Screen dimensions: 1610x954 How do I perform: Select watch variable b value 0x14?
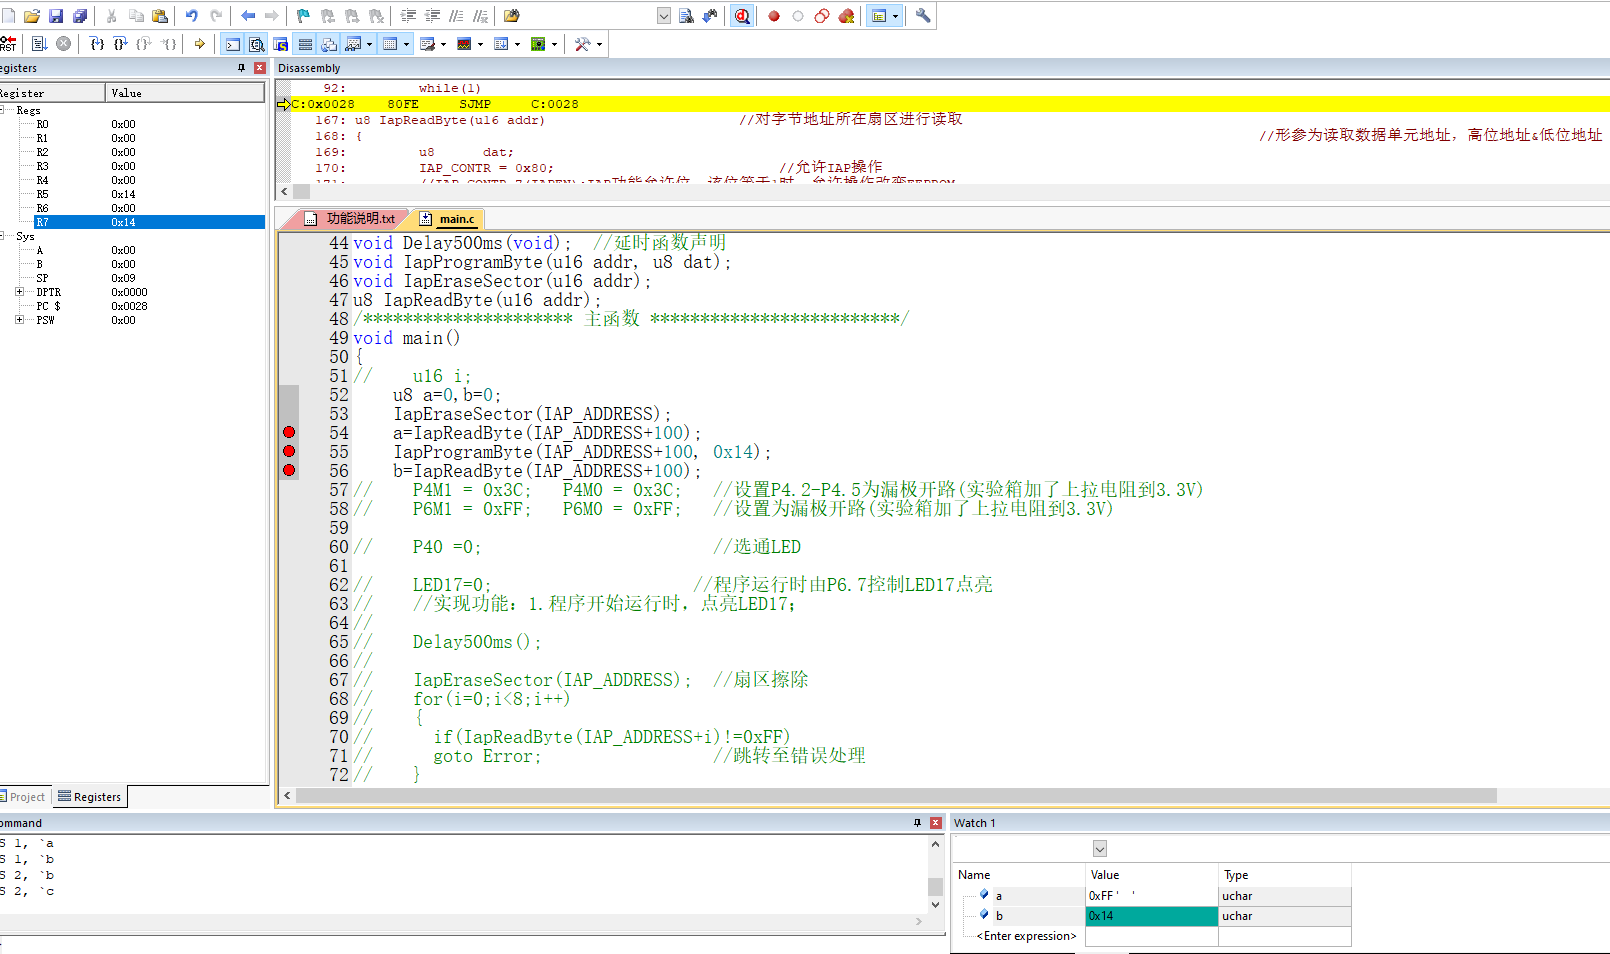1152,916
